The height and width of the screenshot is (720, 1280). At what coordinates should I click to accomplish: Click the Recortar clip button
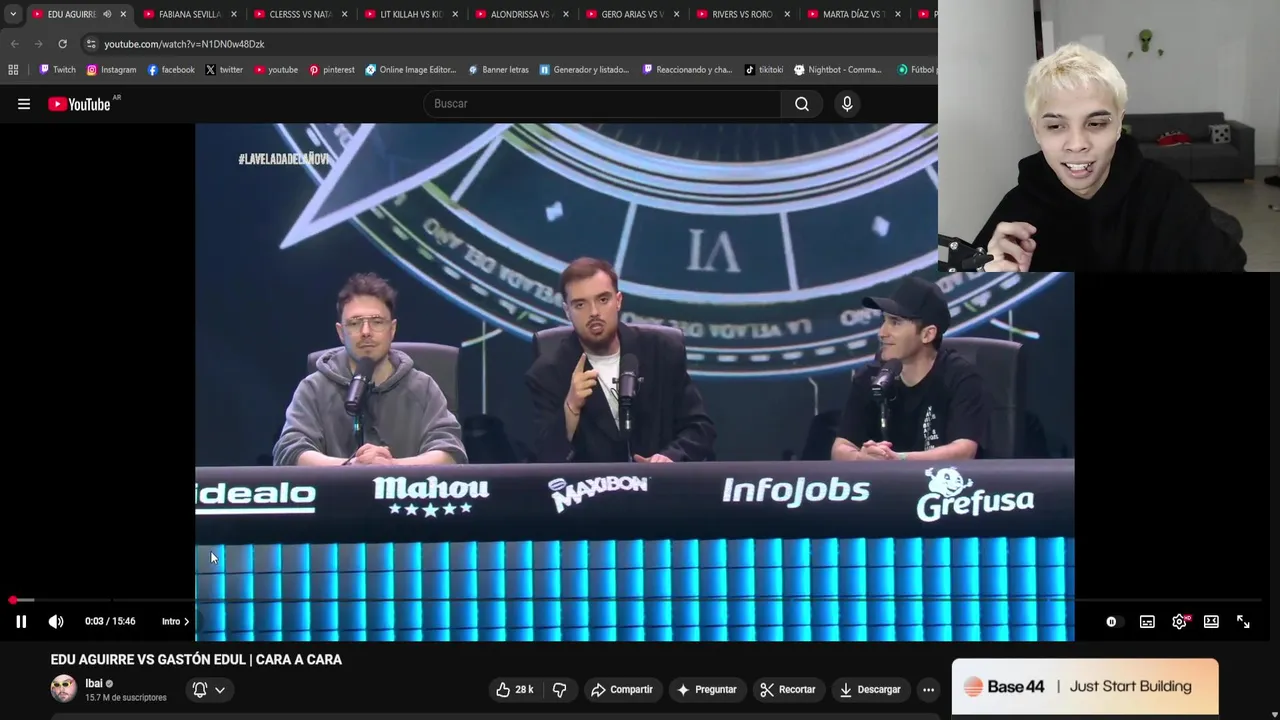click(787, 689)
